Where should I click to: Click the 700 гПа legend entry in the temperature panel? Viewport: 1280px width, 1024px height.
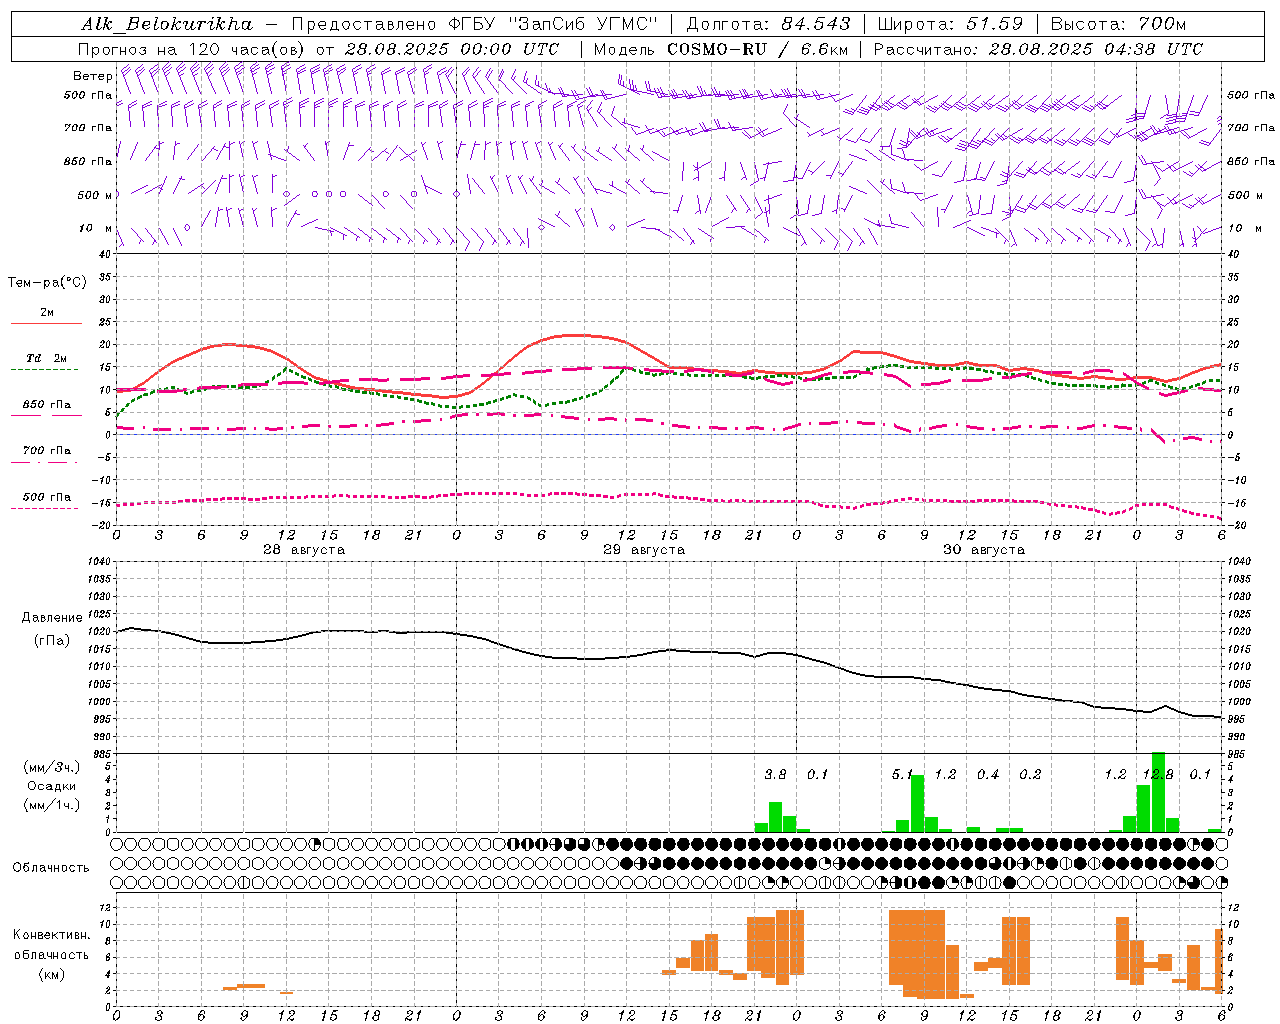tap(46, 451)
